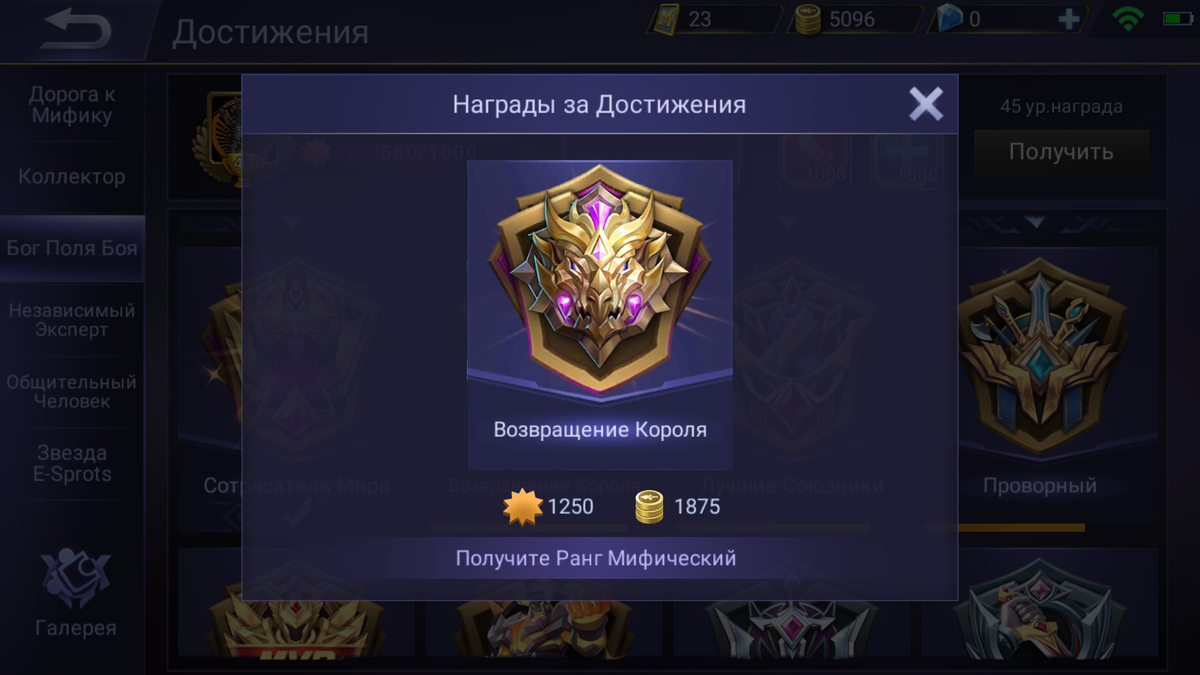The image size is (1200, 675).
Task: Tap the Получите Ранг Мифический bar
Action: coord(597,558)
